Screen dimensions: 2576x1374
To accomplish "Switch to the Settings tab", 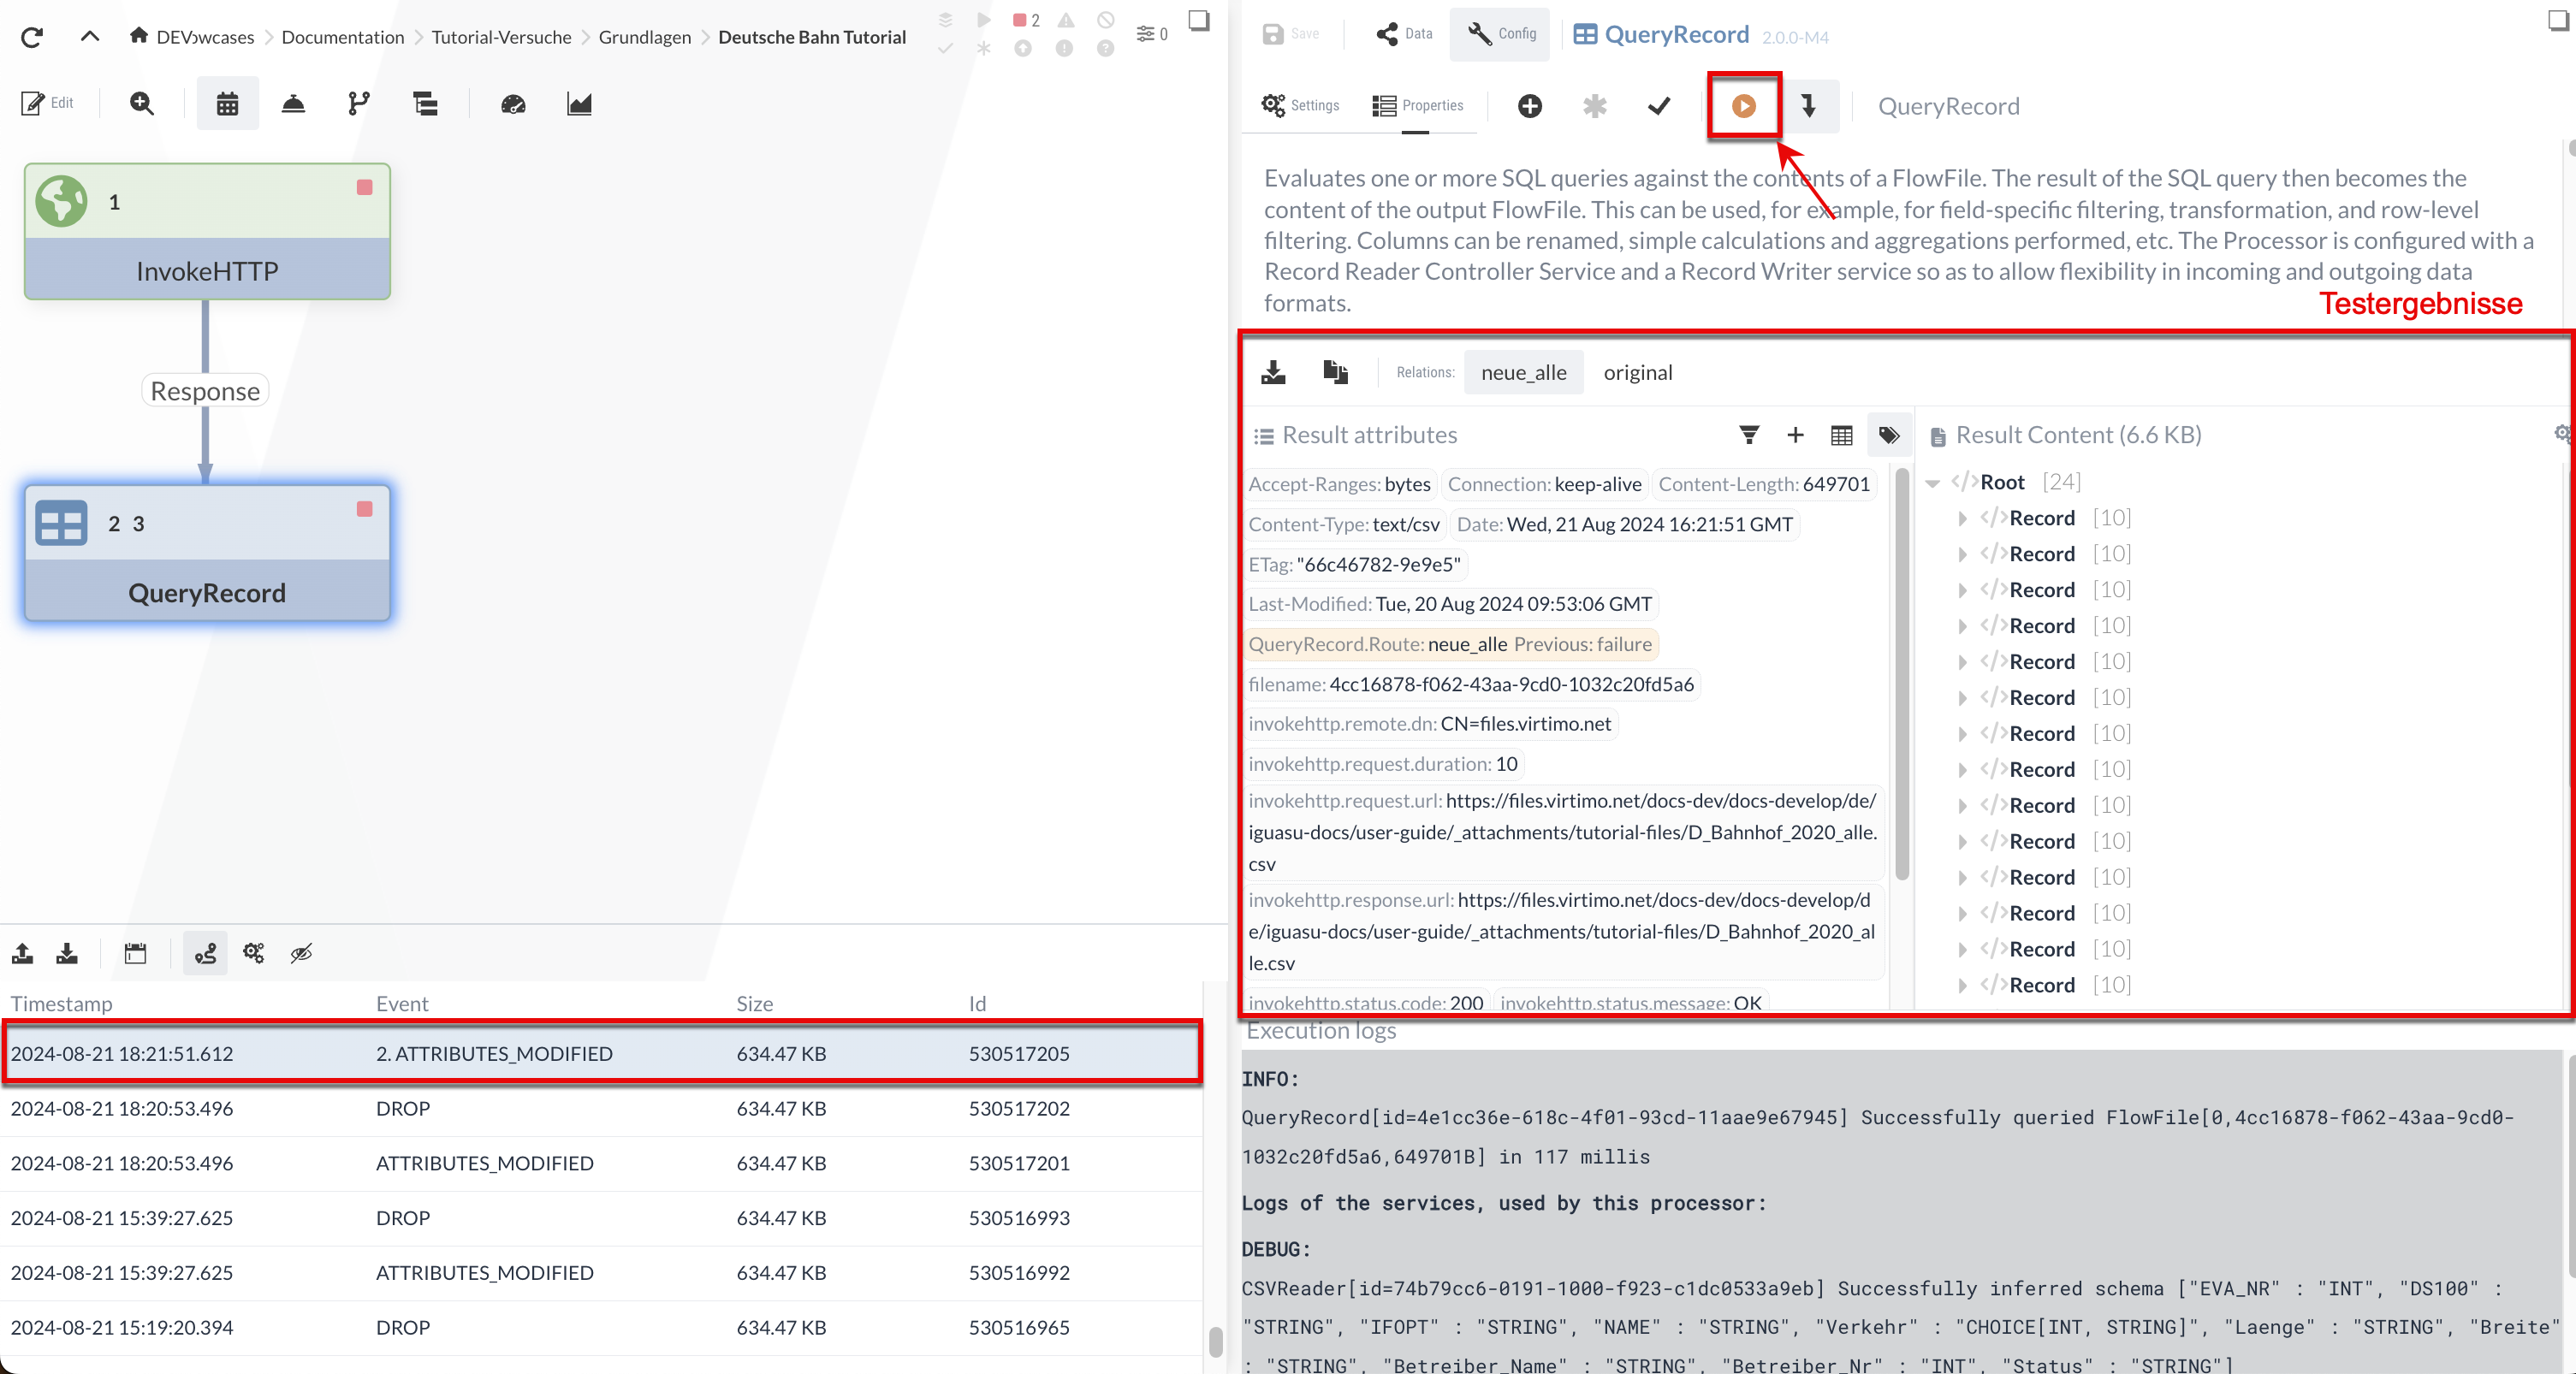I will 1299,105.
